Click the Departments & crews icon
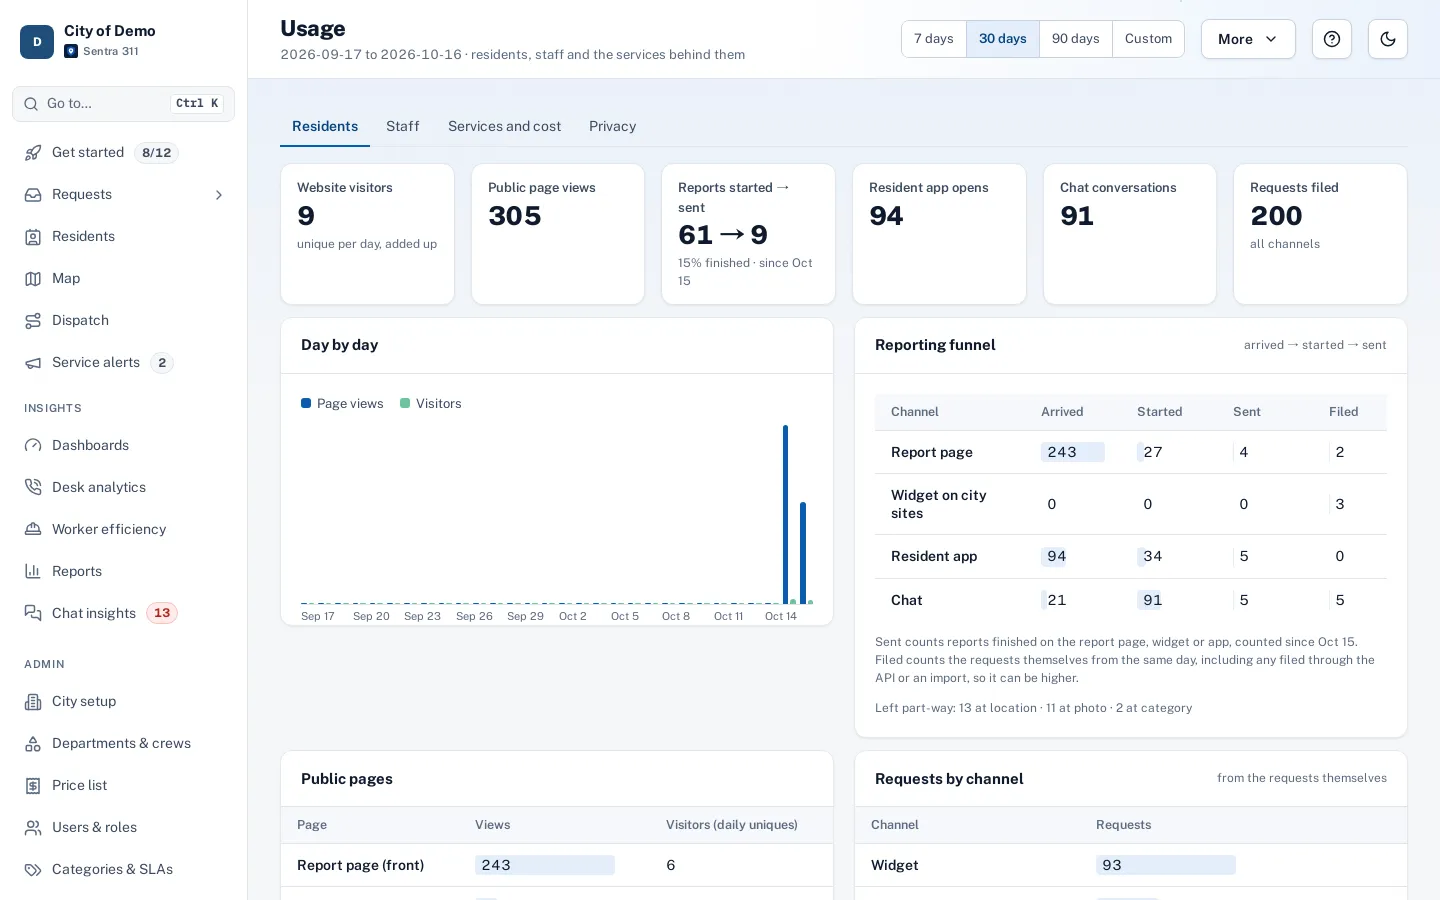 [x=33, y=744]
